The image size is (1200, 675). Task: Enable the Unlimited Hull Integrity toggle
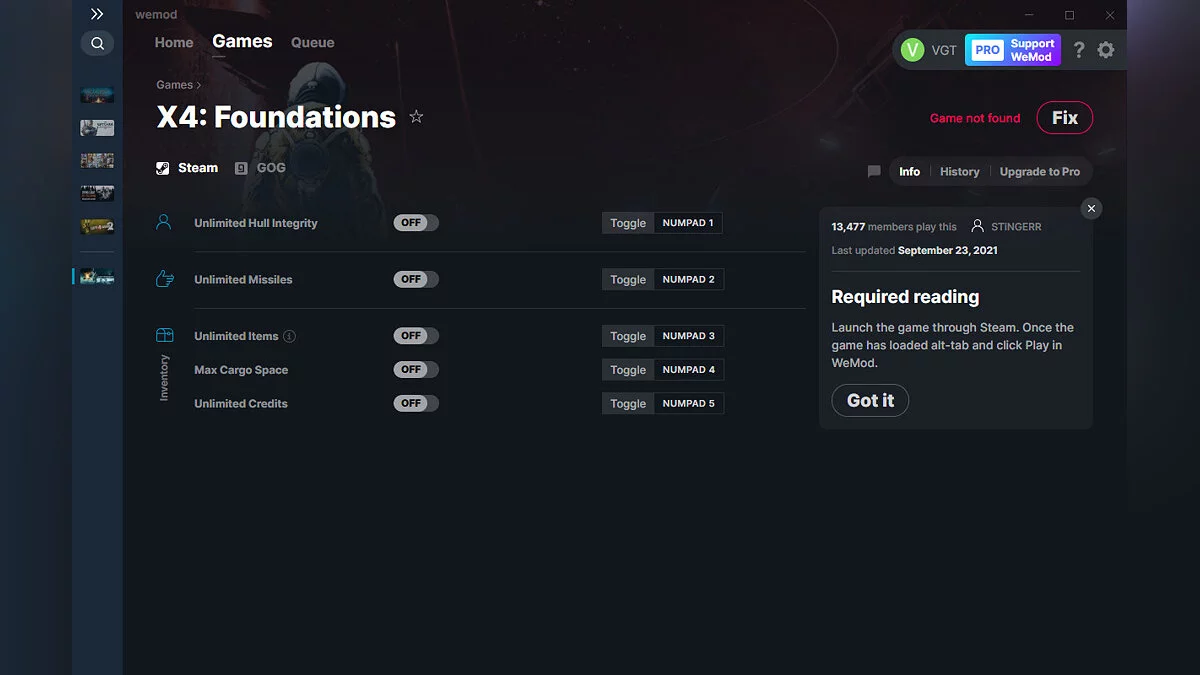[415, 222]
